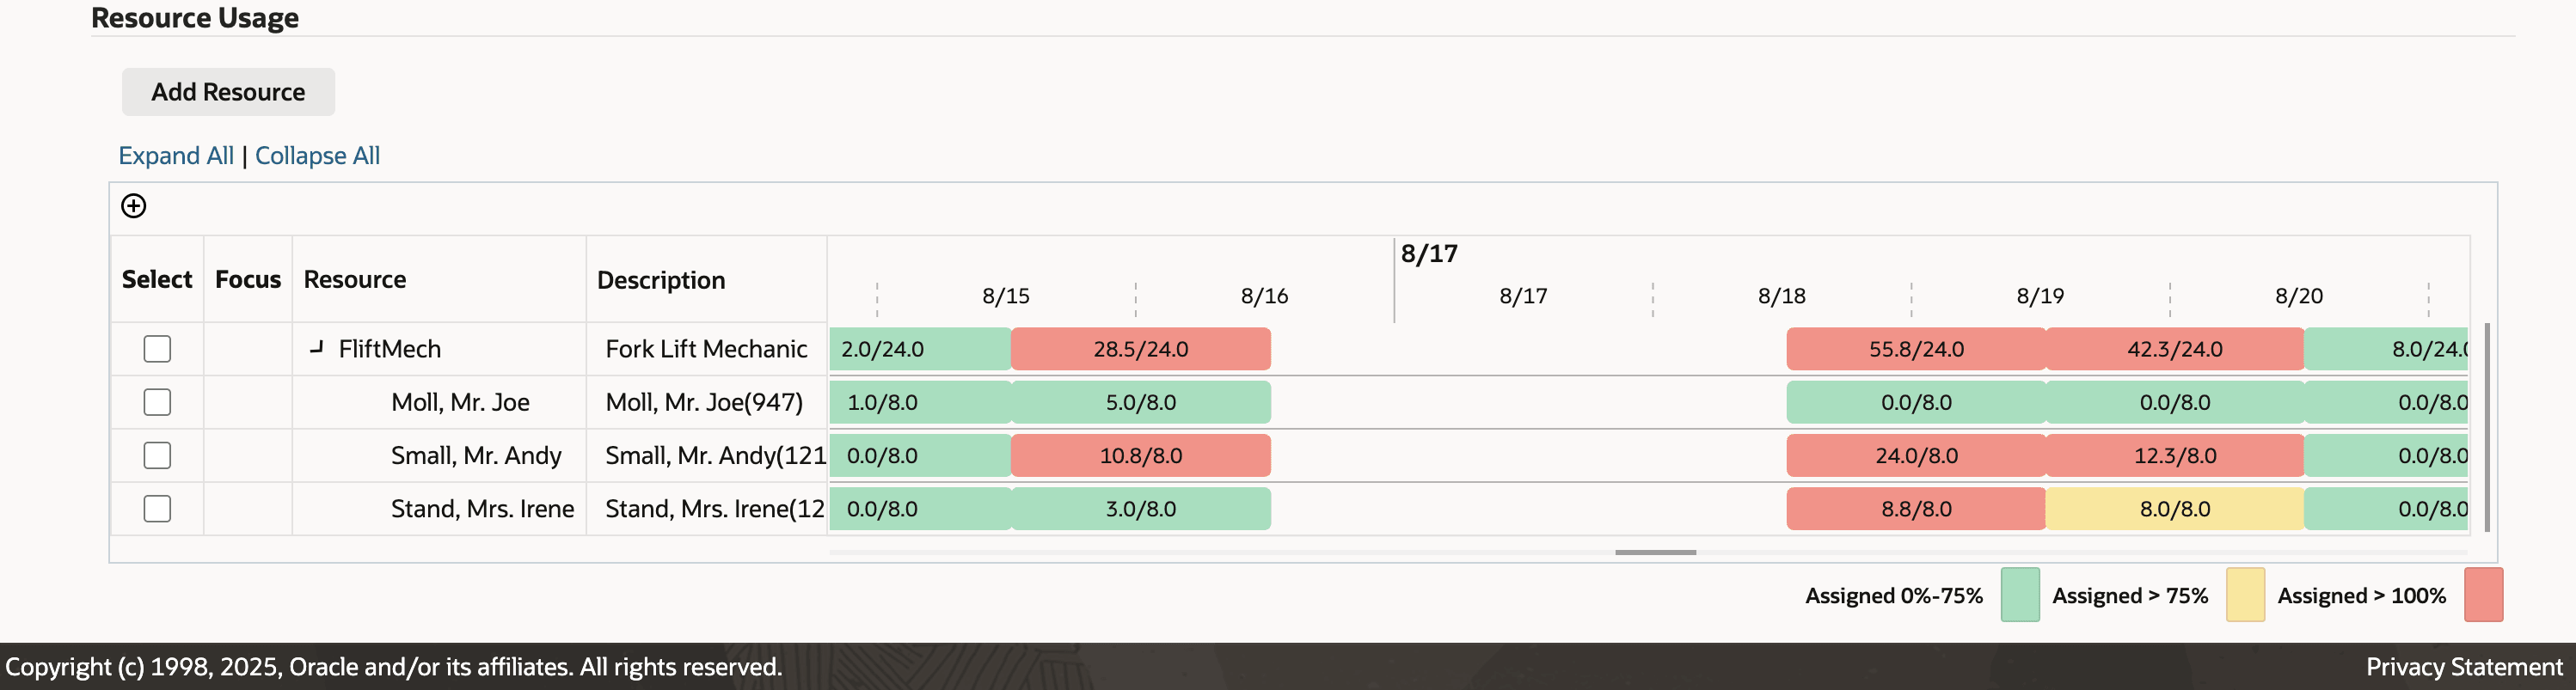2576x690 pixels.
Task: Enable the Stand, Mrs. Irene checkbox
Action: pyautogui.click(x=157, y=508)
